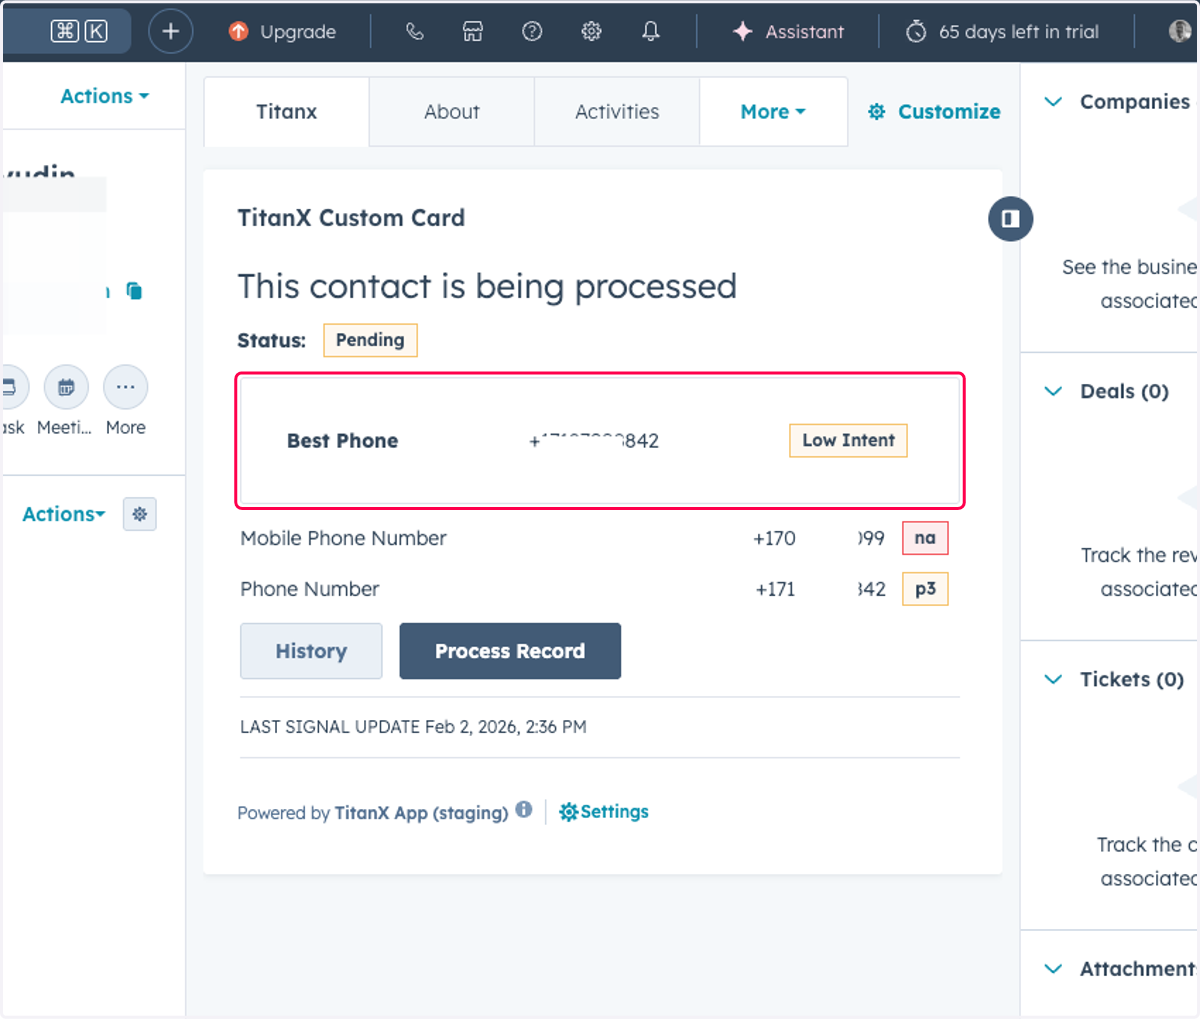
Task: Collapse the Companies section chevron
Action: 1053,102
